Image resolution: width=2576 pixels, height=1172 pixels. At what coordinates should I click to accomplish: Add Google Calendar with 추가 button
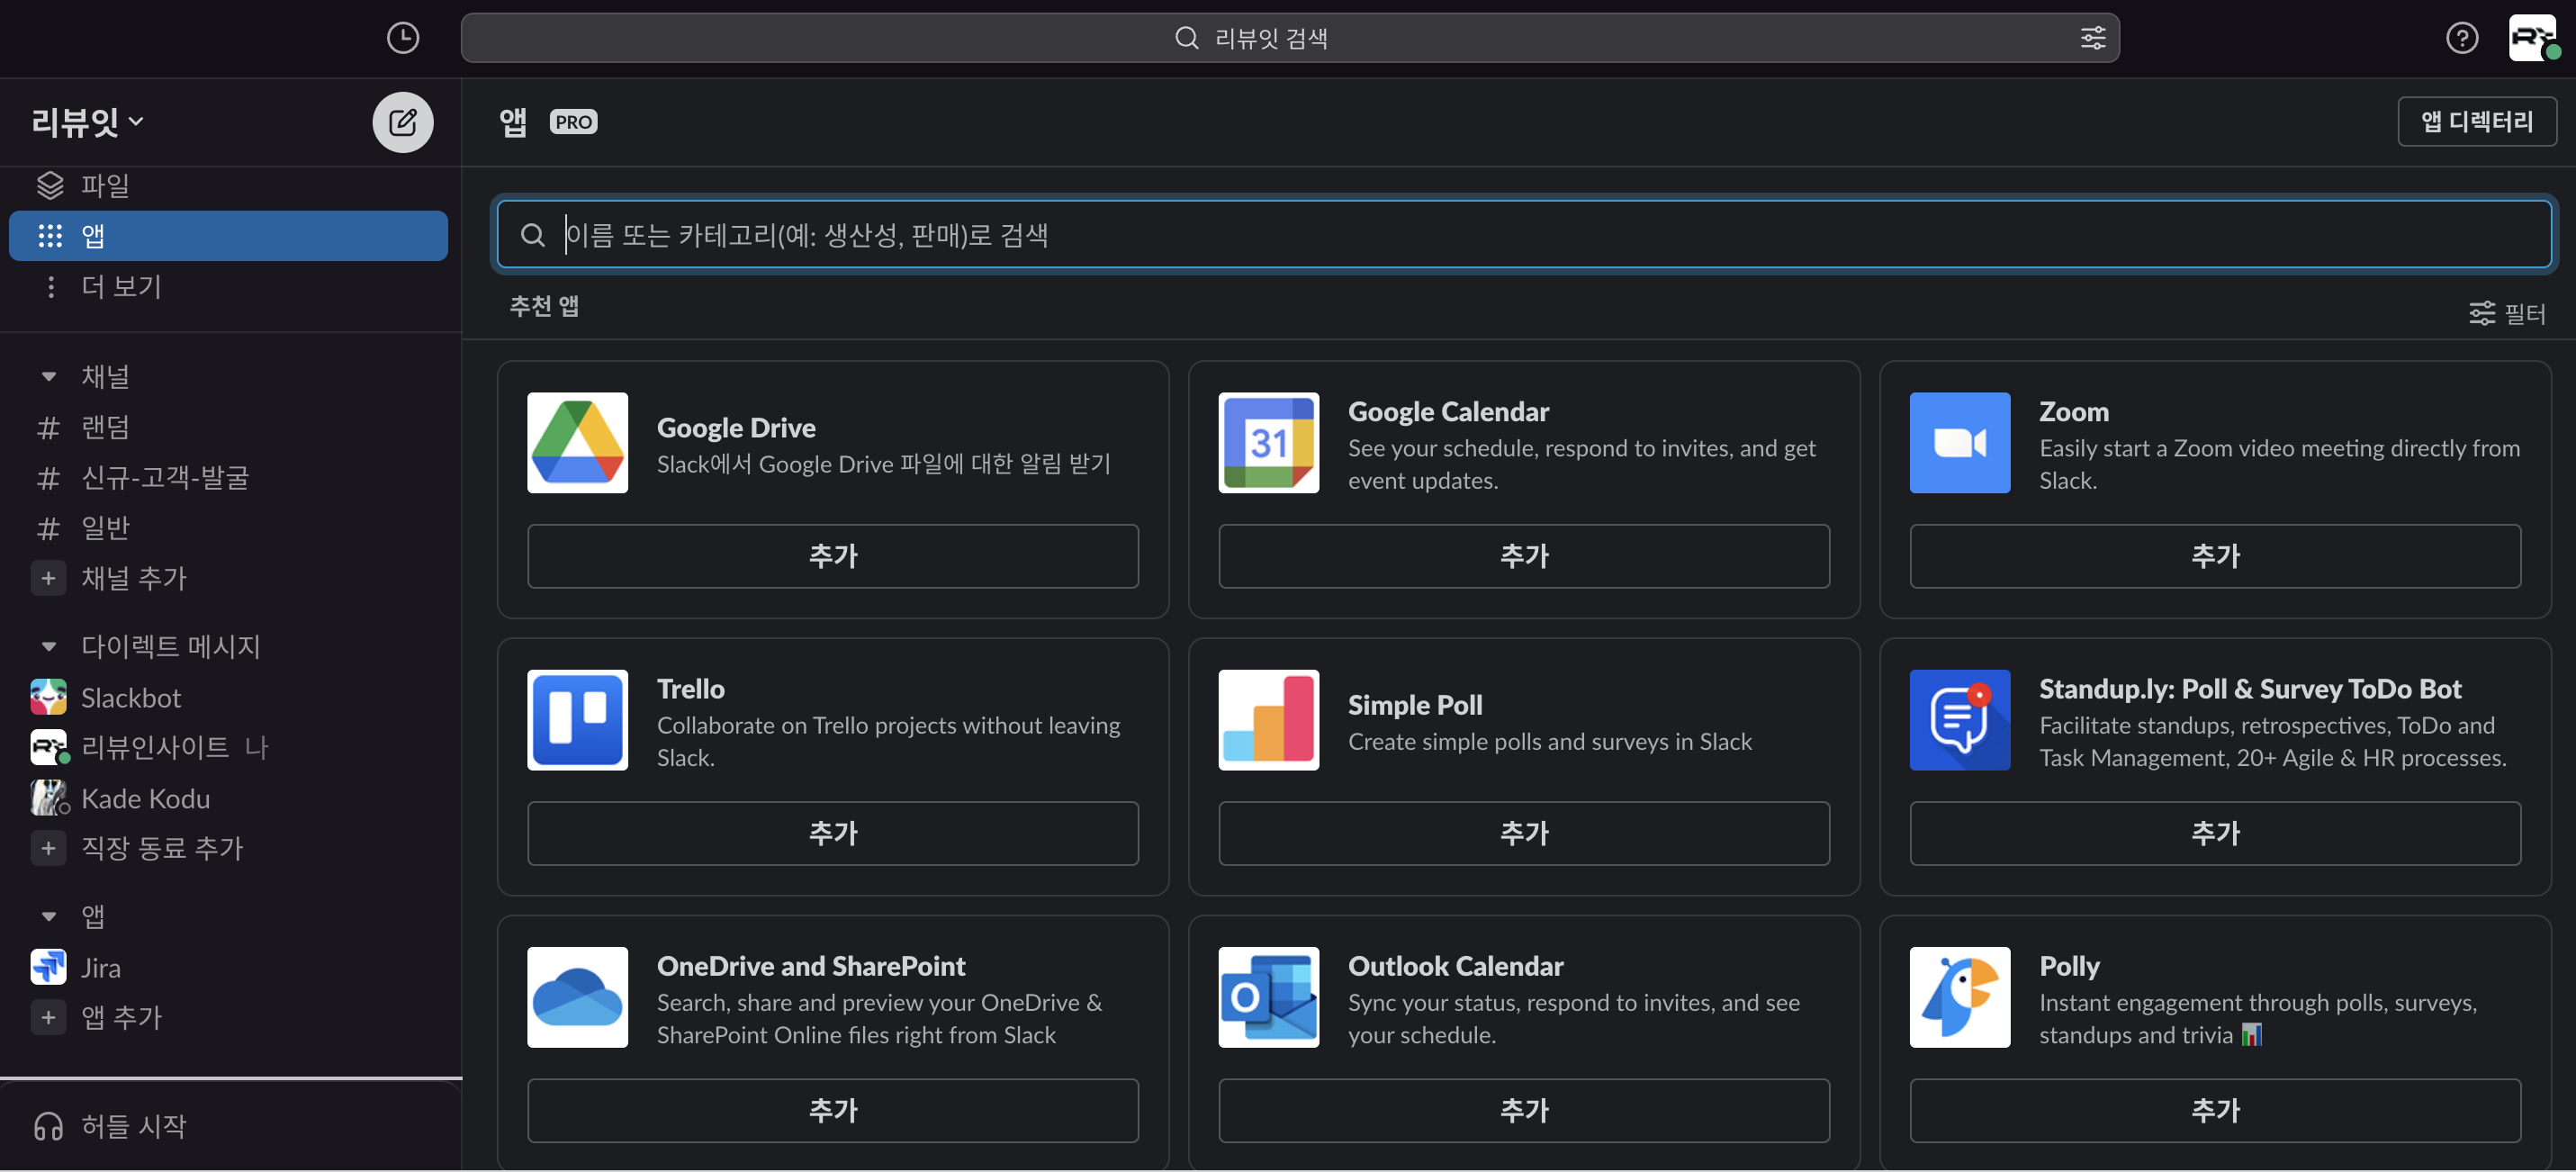click(1523, 556)
